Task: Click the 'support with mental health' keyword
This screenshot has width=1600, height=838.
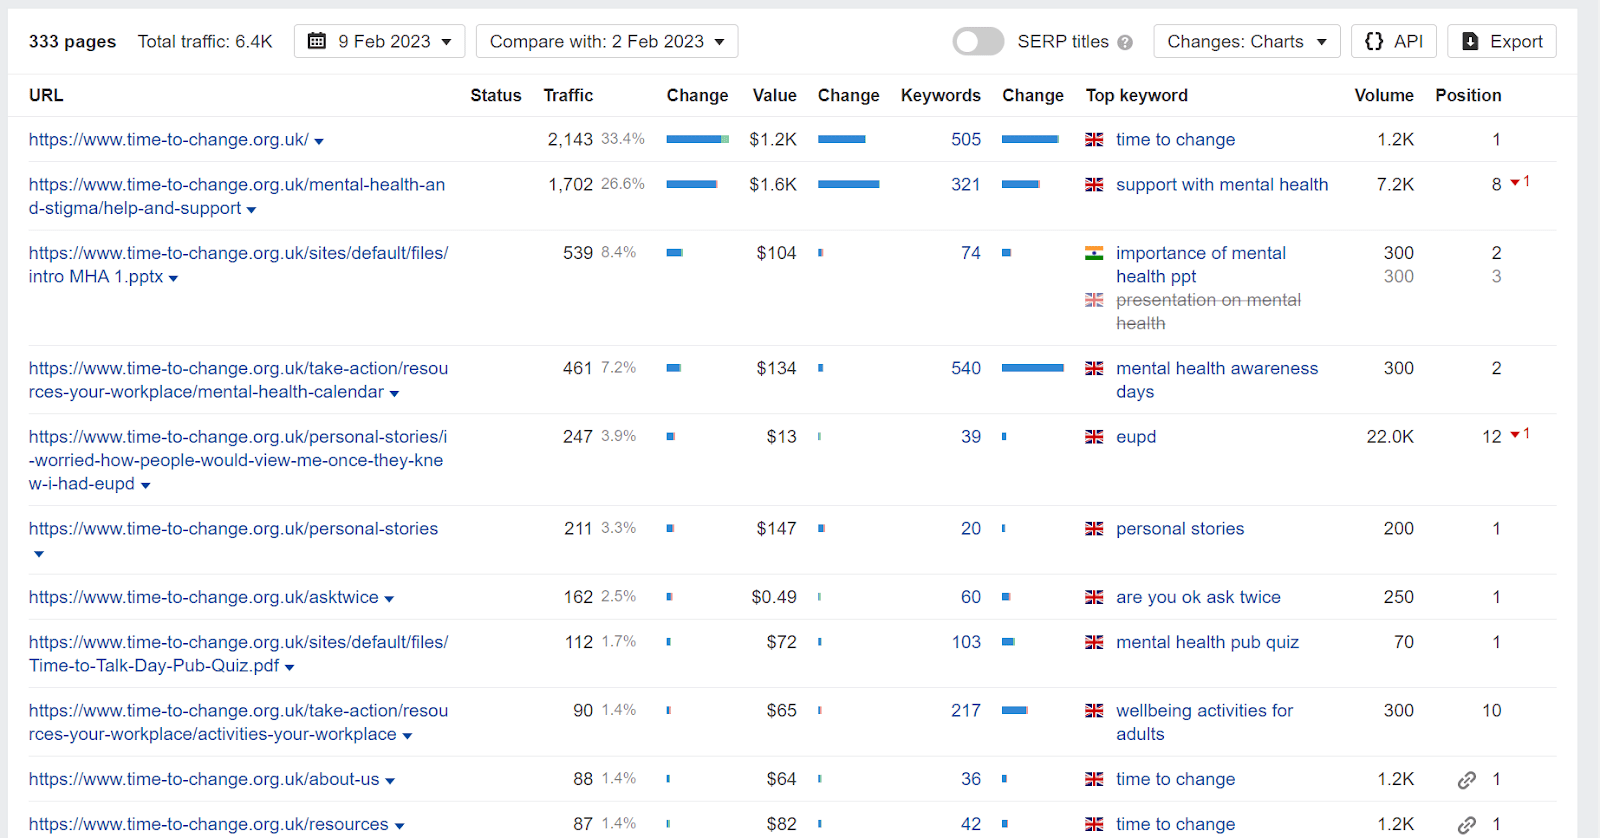Action: point(1222,185)
